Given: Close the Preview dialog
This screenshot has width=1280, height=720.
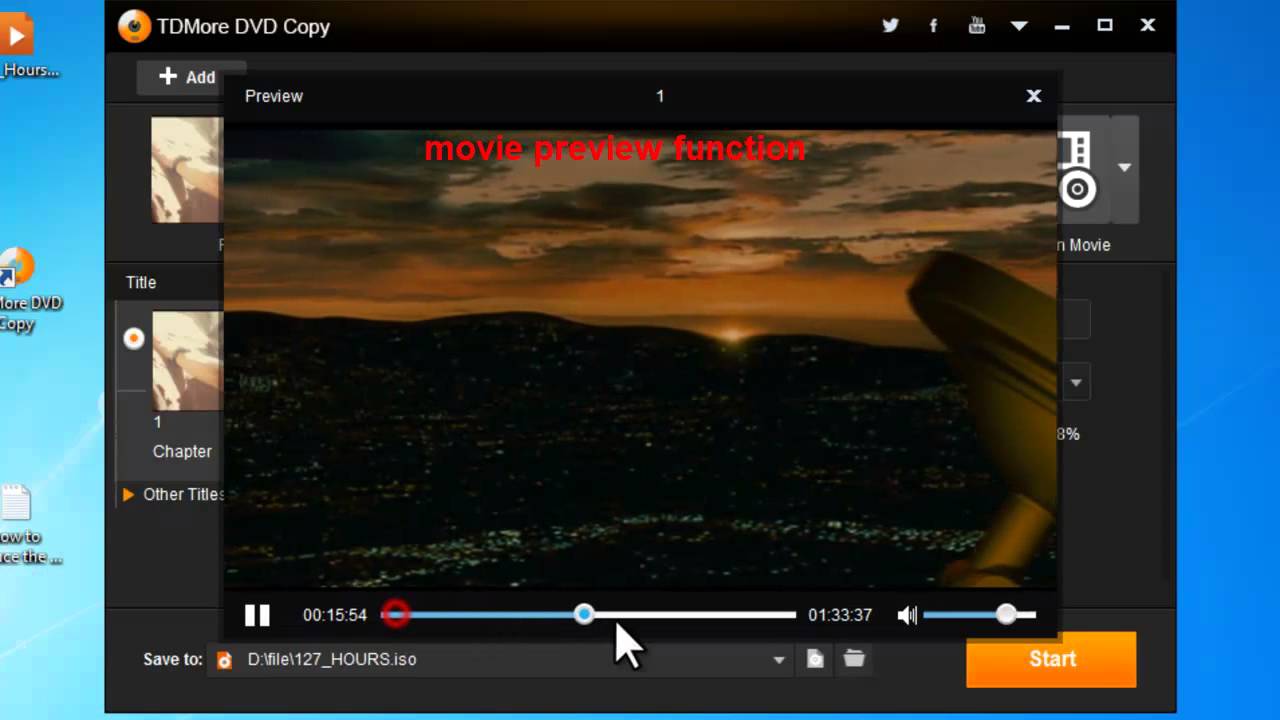Looking at the screenshot, I should click(1034, 96).
